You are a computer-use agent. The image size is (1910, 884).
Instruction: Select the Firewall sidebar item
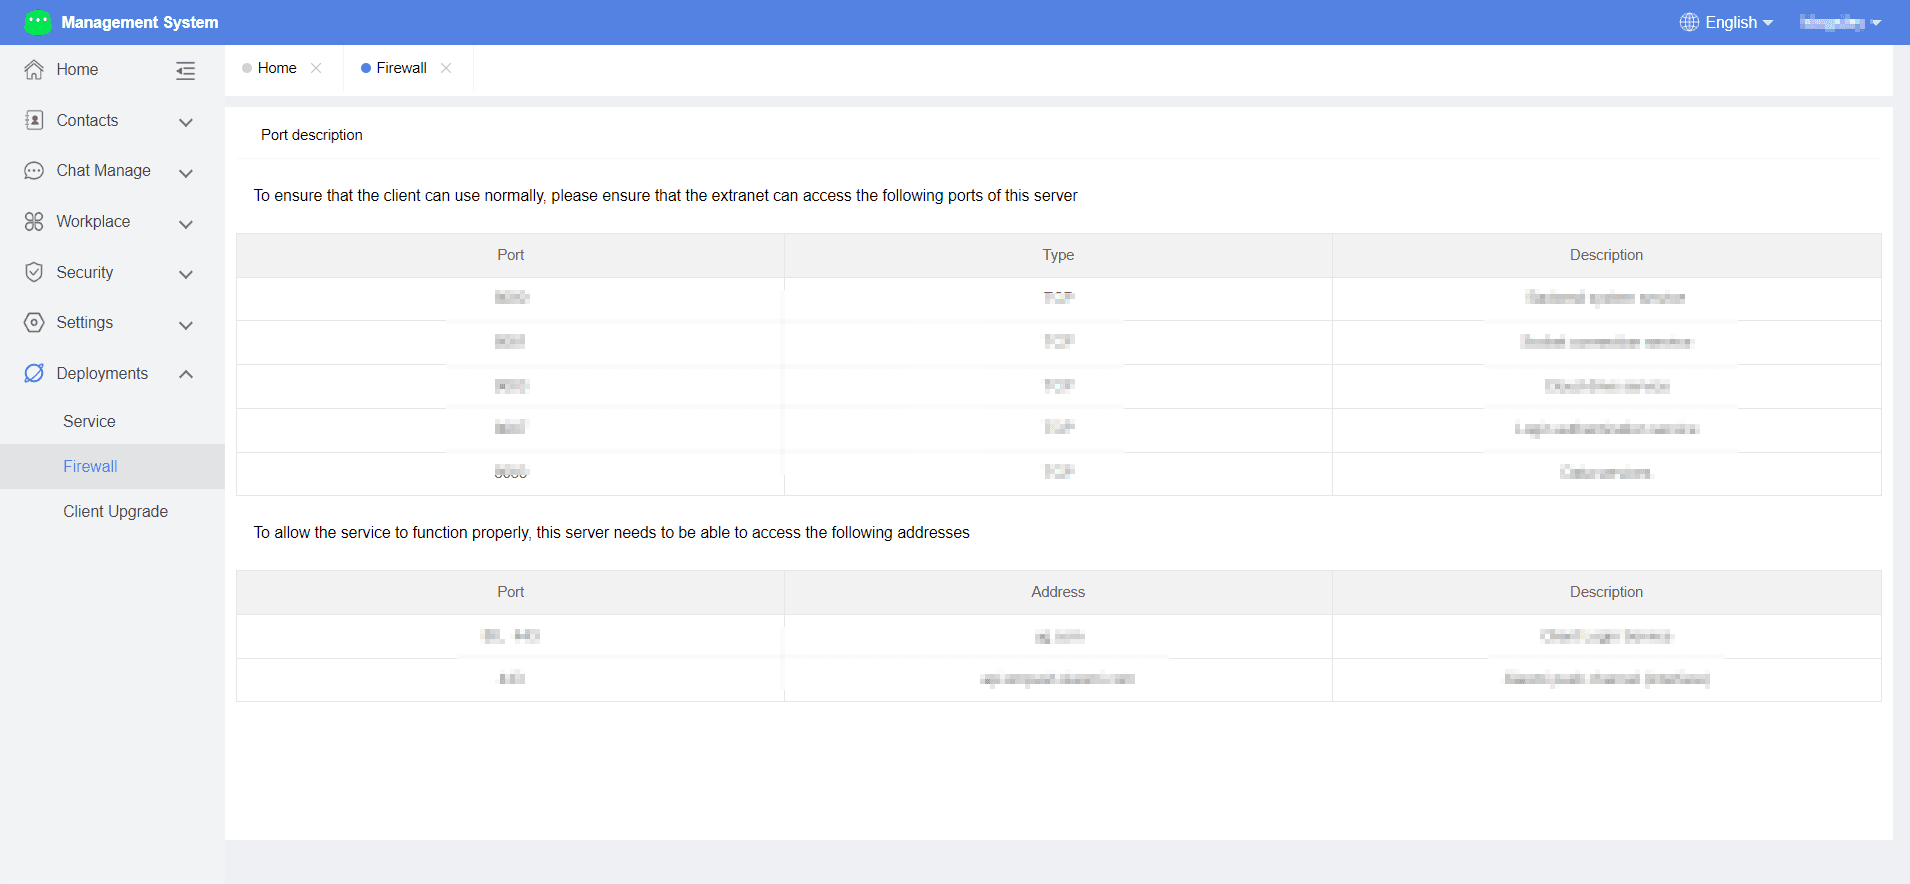112,466
